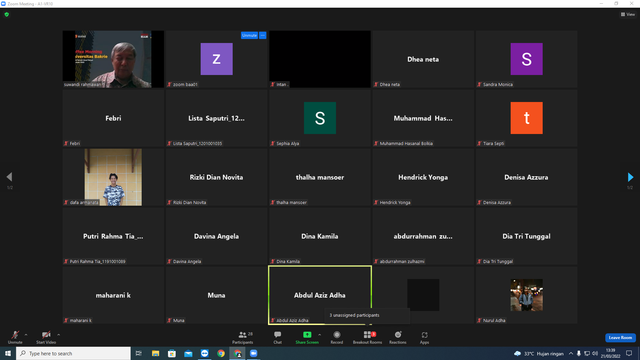Click Muhammad Has... name
This screenshot has height=360, width=640.
pyautogui.click(x=423, y=118)
